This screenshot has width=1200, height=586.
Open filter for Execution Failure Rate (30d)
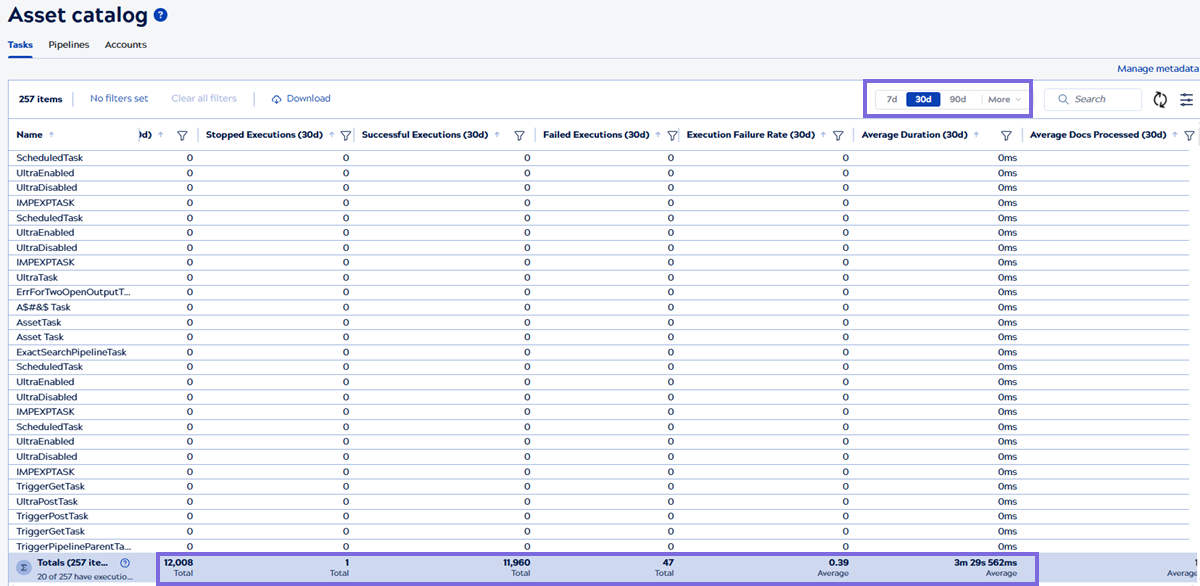(838, 135)
